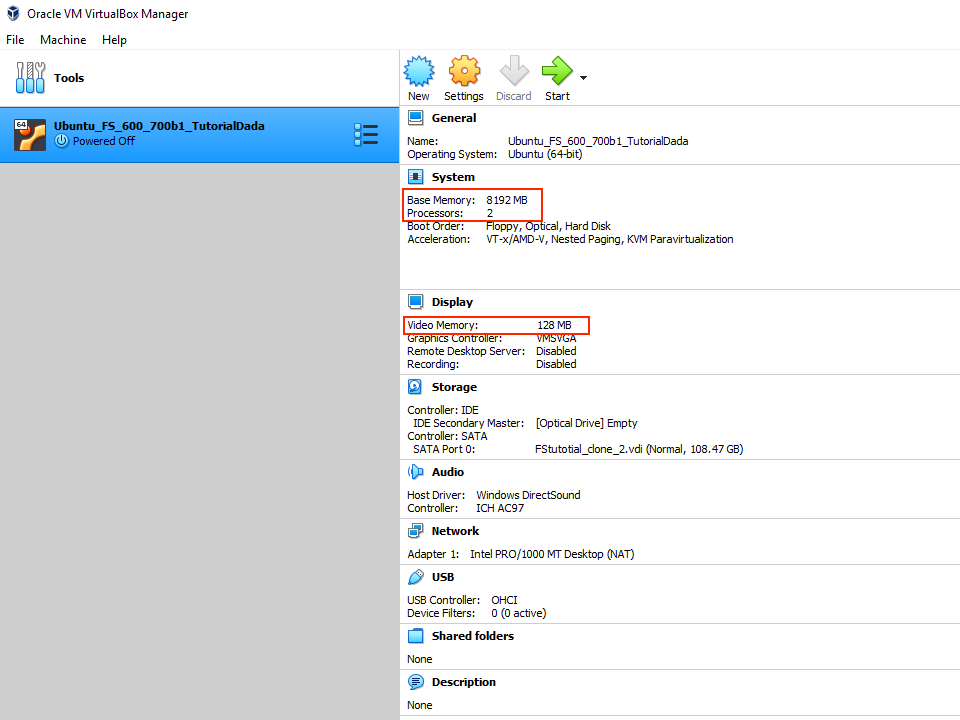Open the Help menu

pyautogui.click(x=114, y=40)
